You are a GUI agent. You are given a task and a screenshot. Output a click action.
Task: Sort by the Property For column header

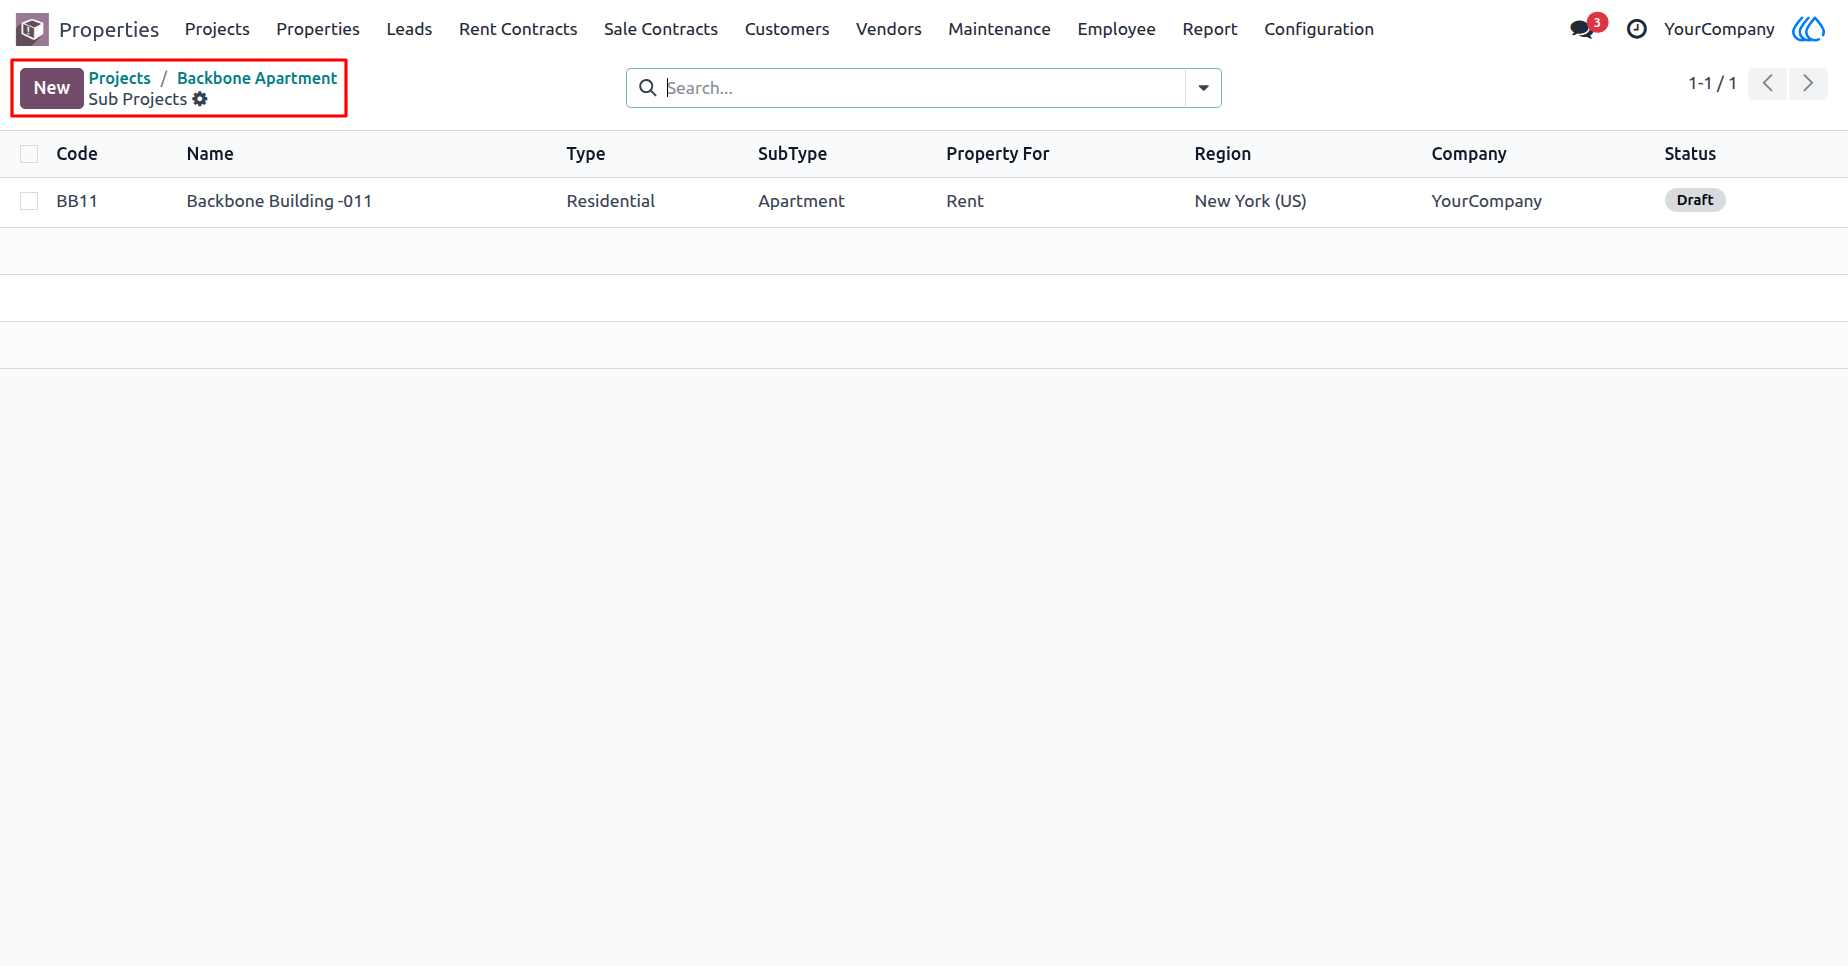tap(998, 154)
